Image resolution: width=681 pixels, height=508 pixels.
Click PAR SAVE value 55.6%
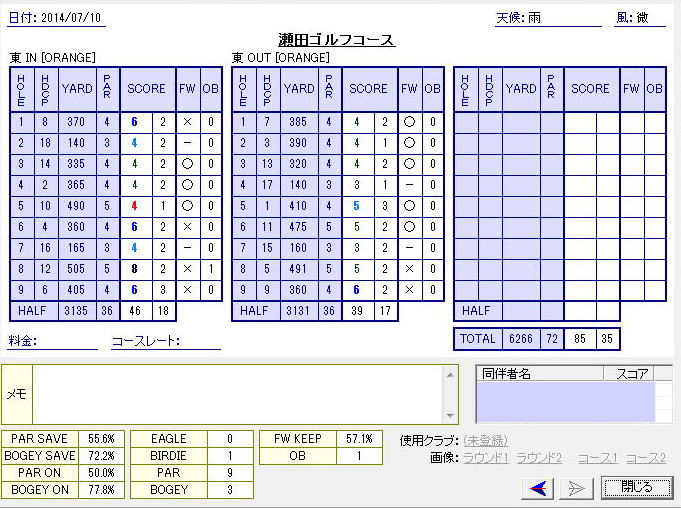coord(101,439)
